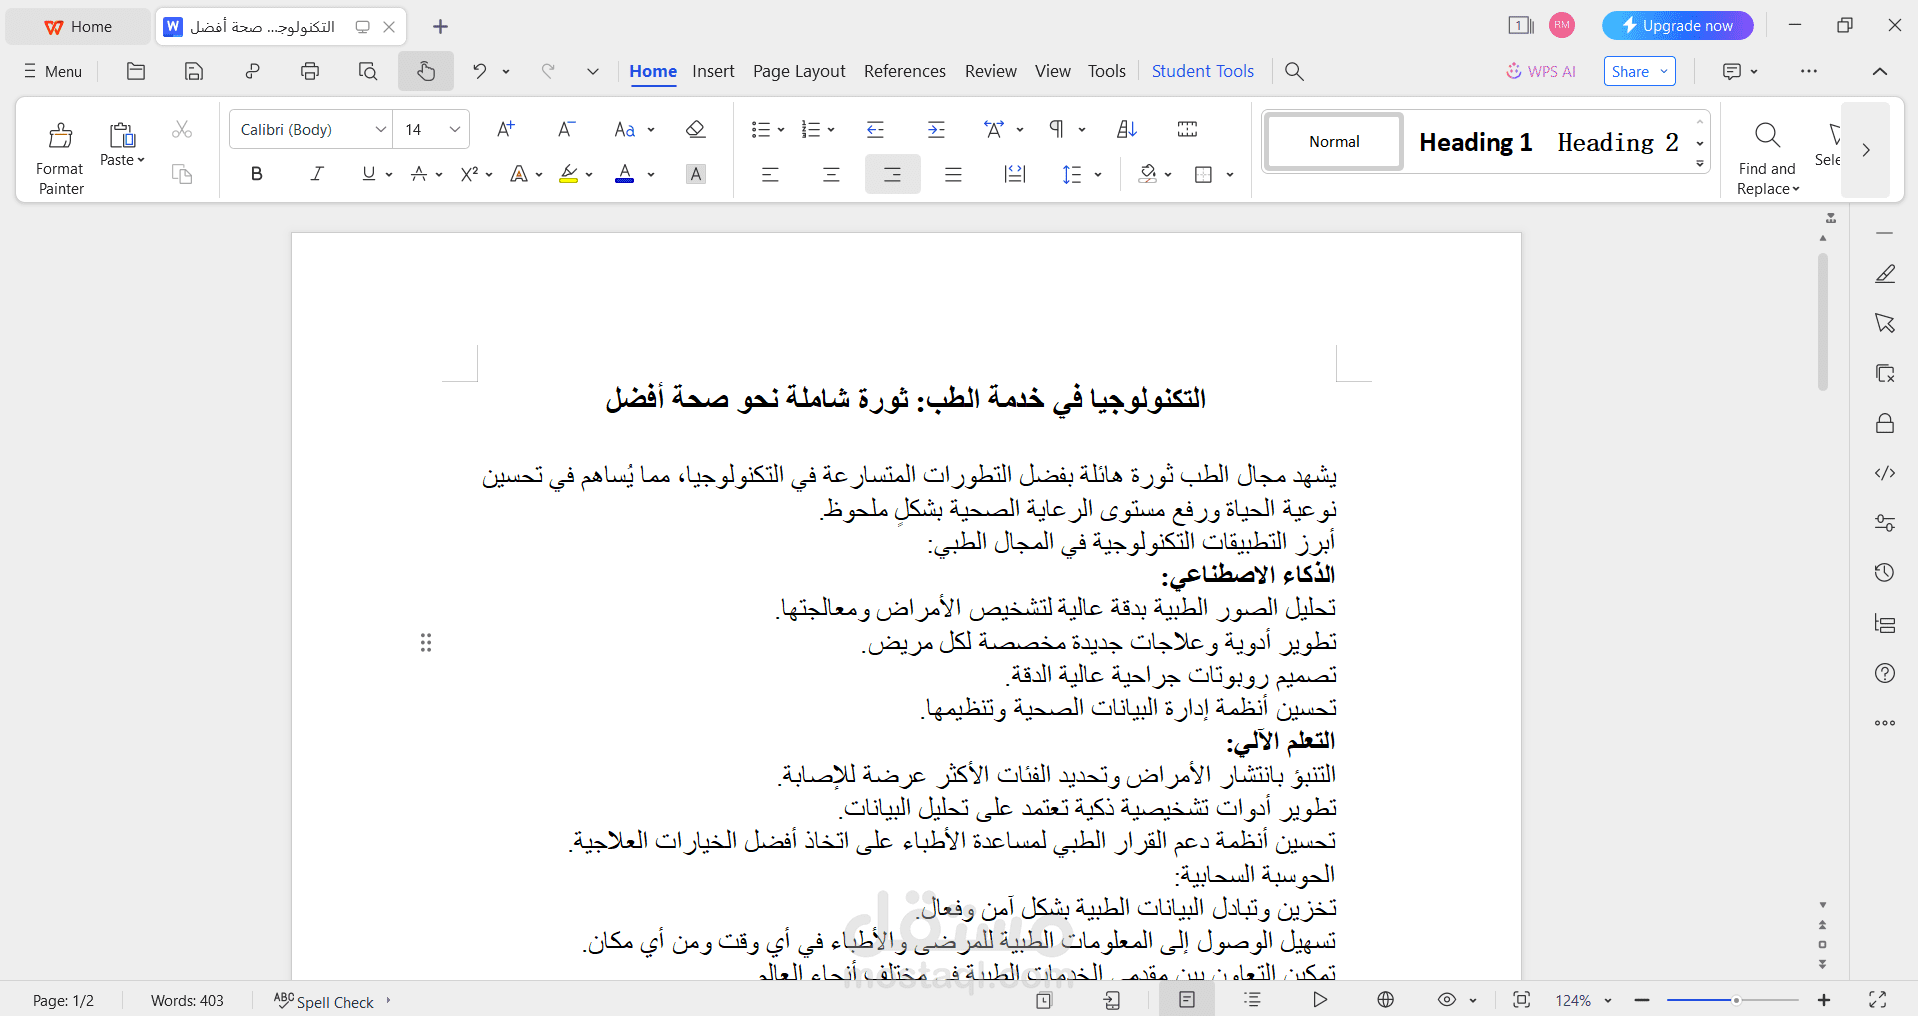
Task: Click the Undo arrow icon
Action: point(480,71)
